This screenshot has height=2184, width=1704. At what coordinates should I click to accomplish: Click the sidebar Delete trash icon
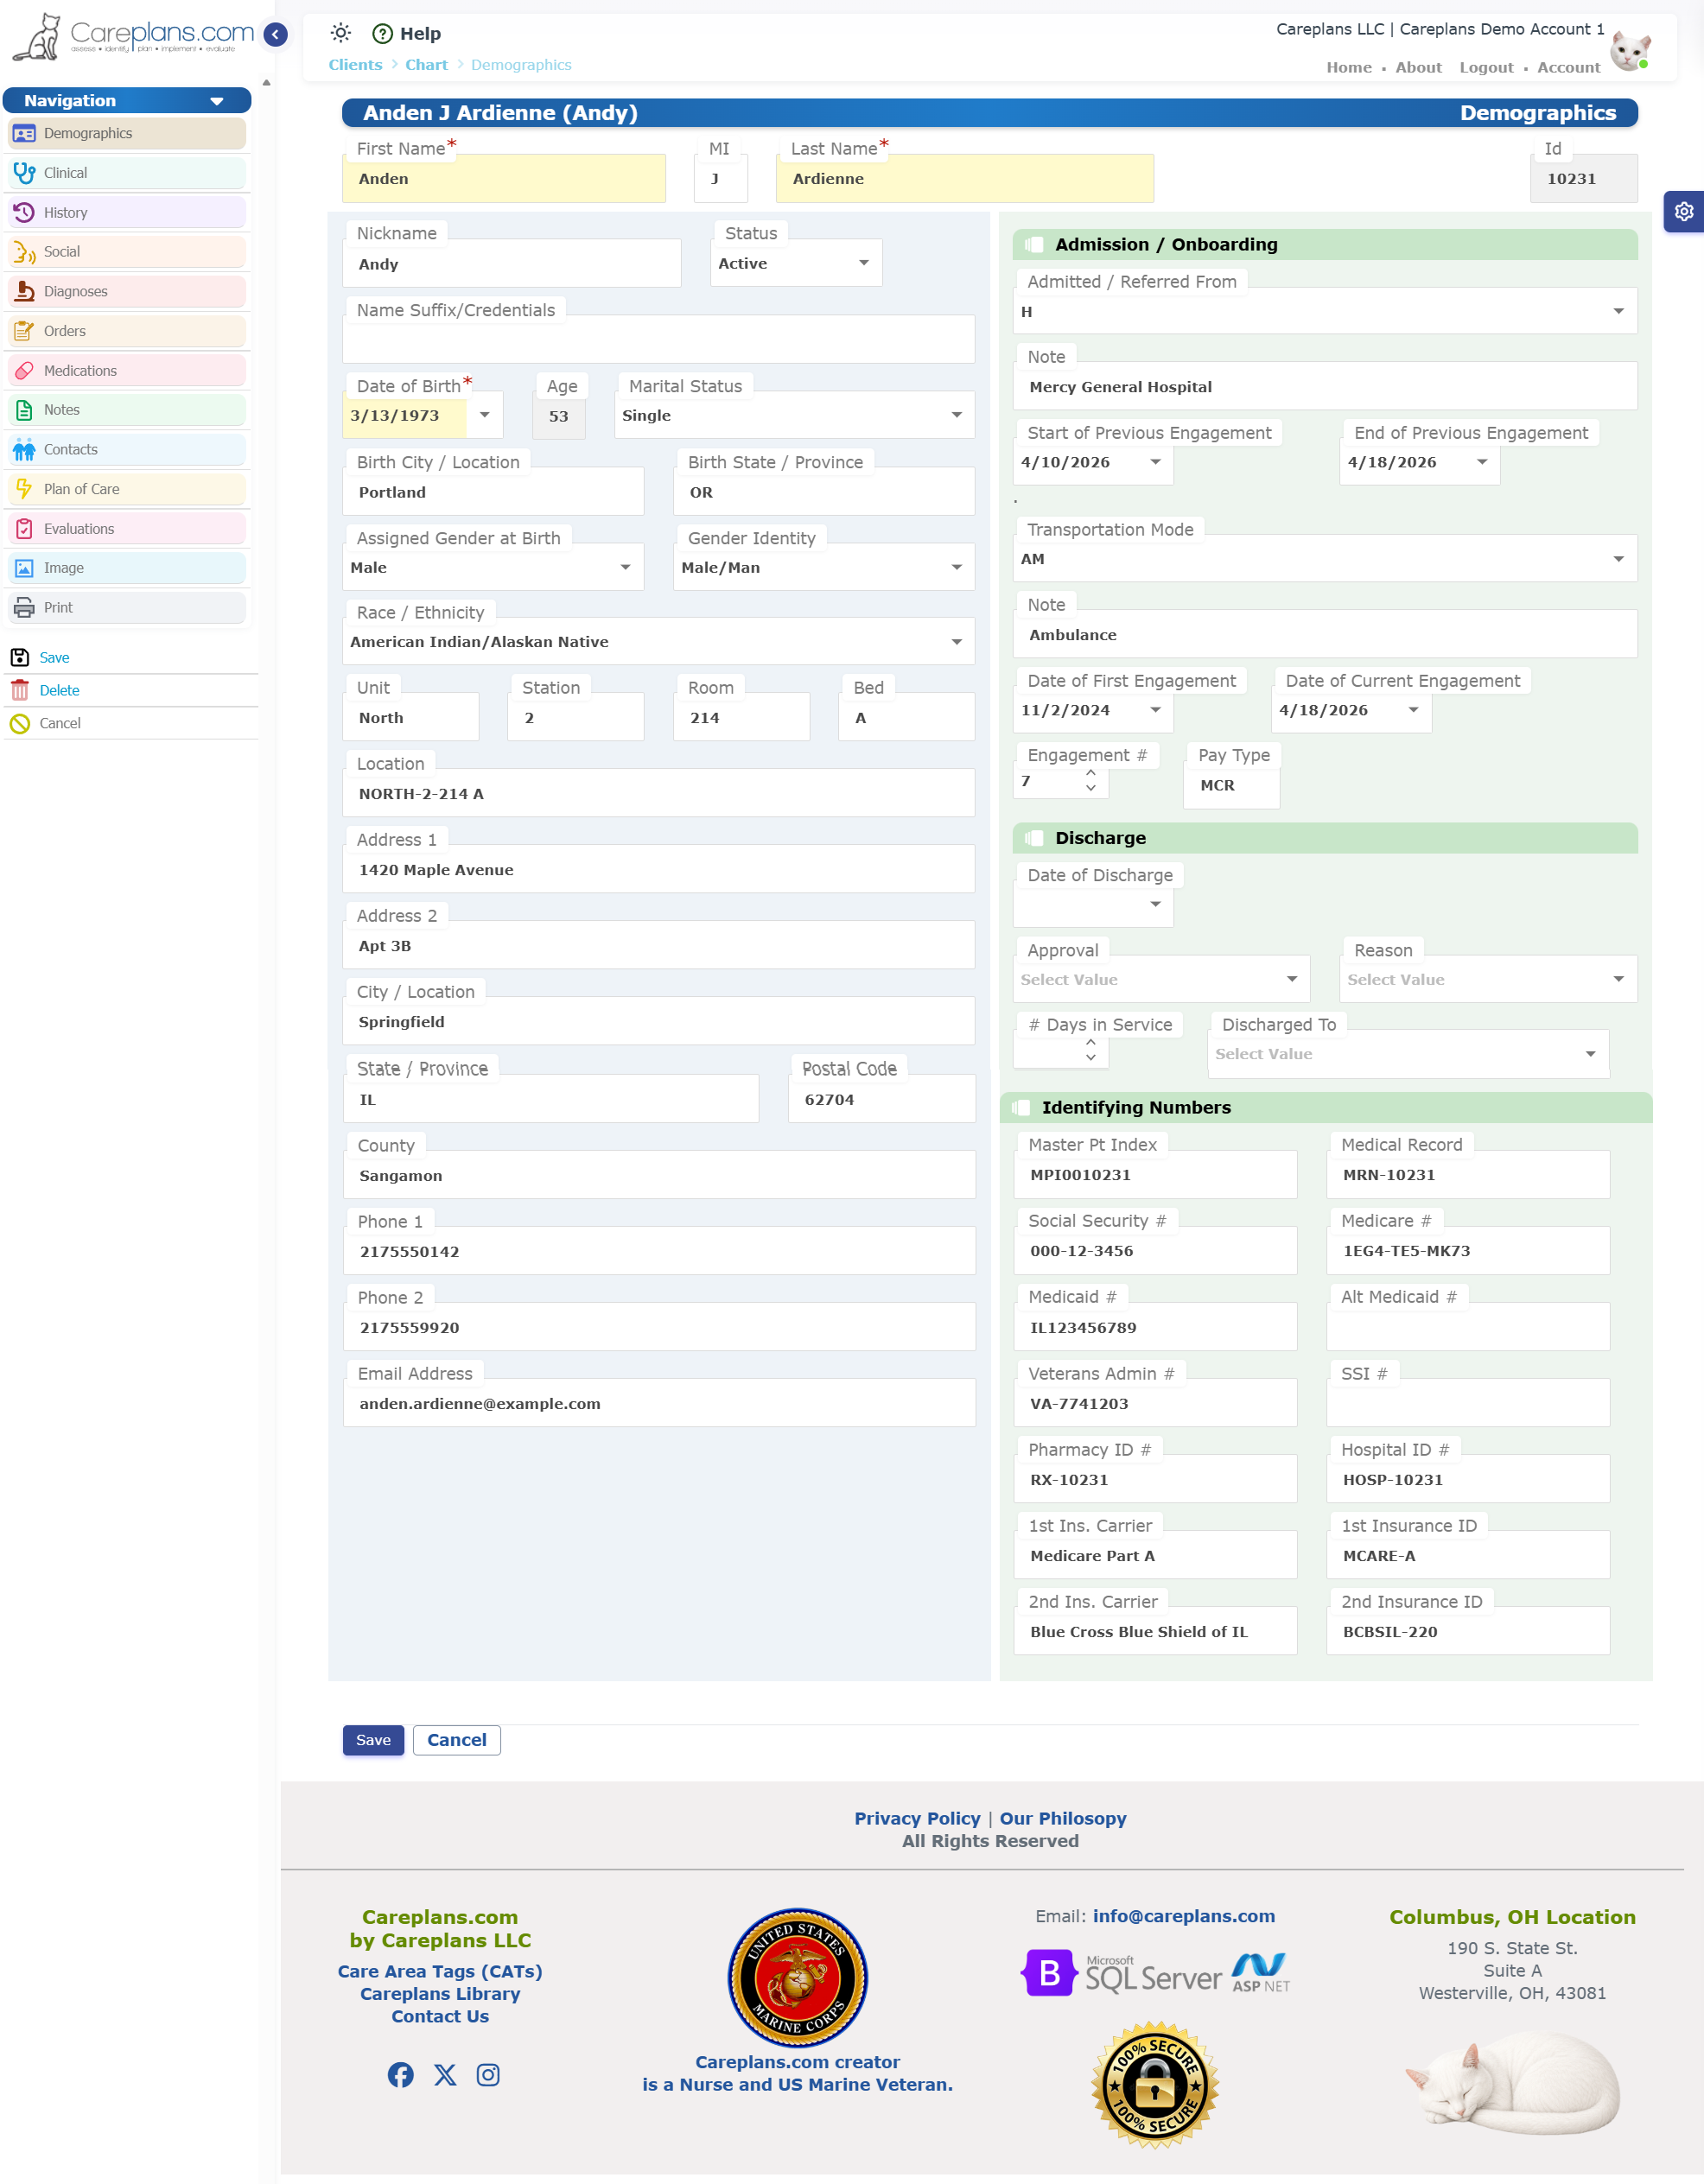[20, 690]
